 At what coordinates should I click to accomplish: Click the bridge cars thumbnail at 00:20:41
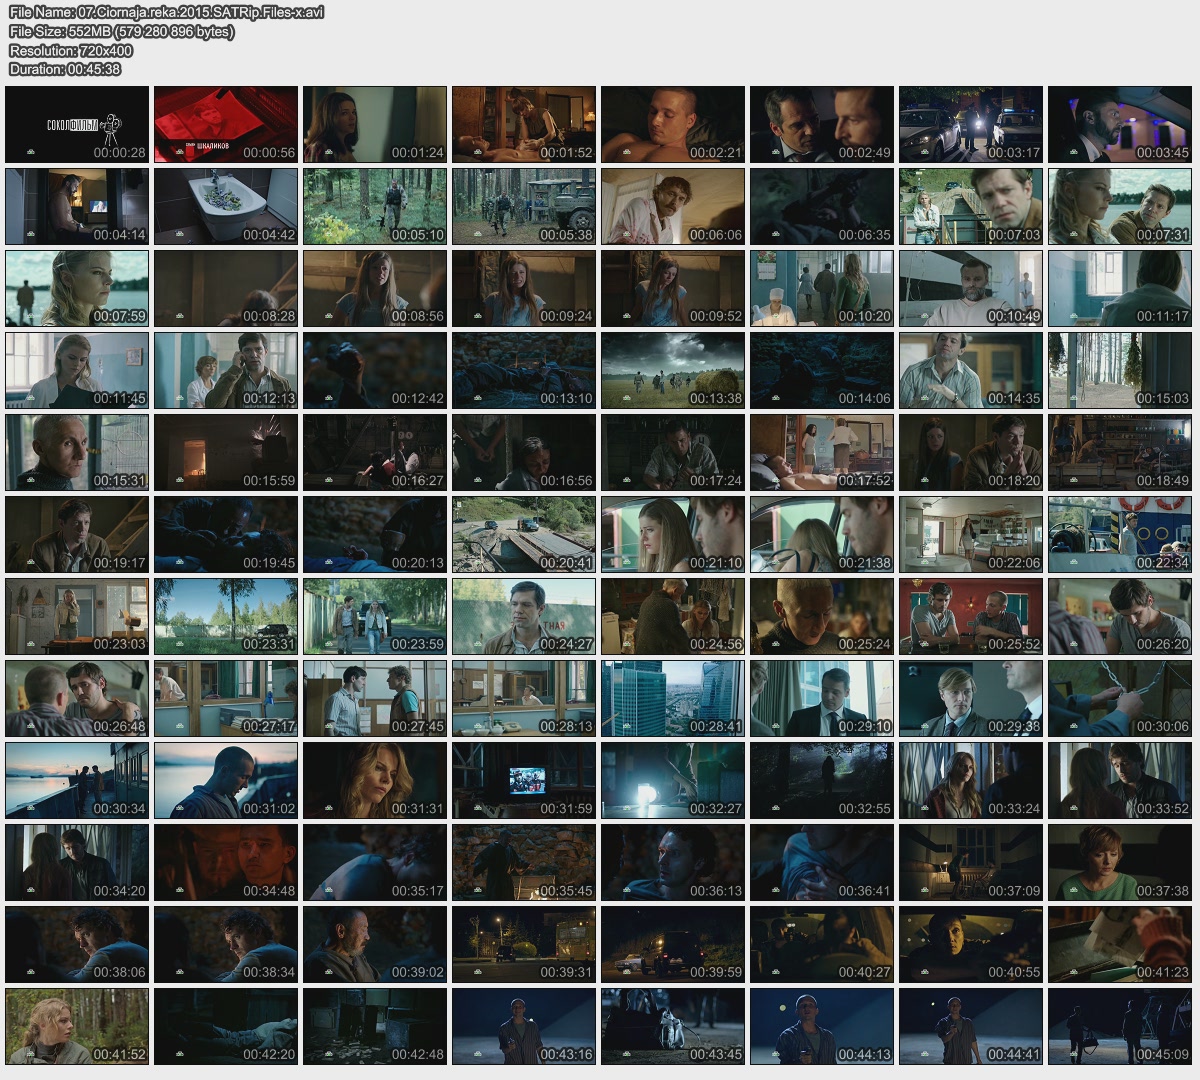click(x=524, y=534)
